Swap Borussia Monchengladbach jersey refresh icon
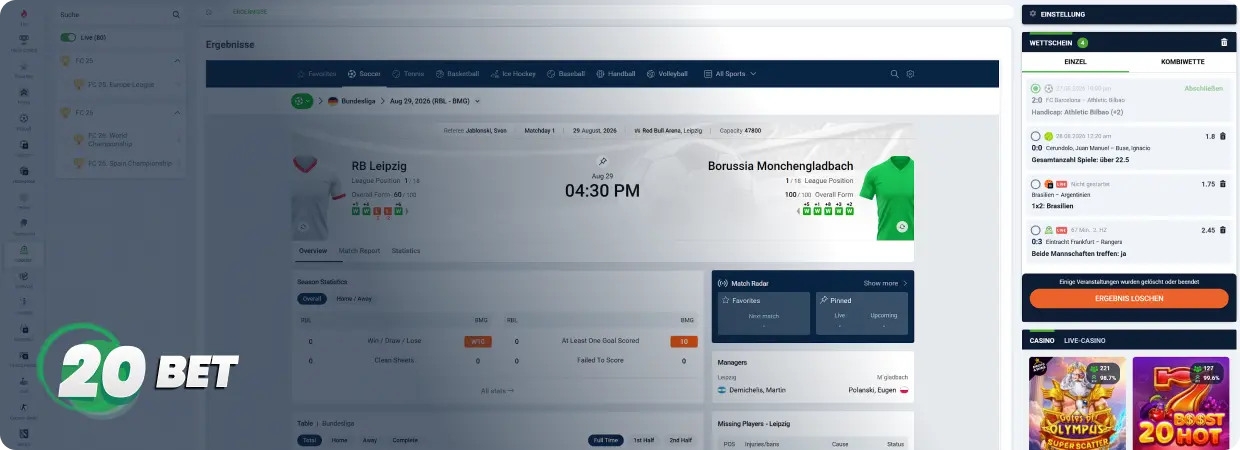The image size is (1240, 450). click(x=902, y=227)
